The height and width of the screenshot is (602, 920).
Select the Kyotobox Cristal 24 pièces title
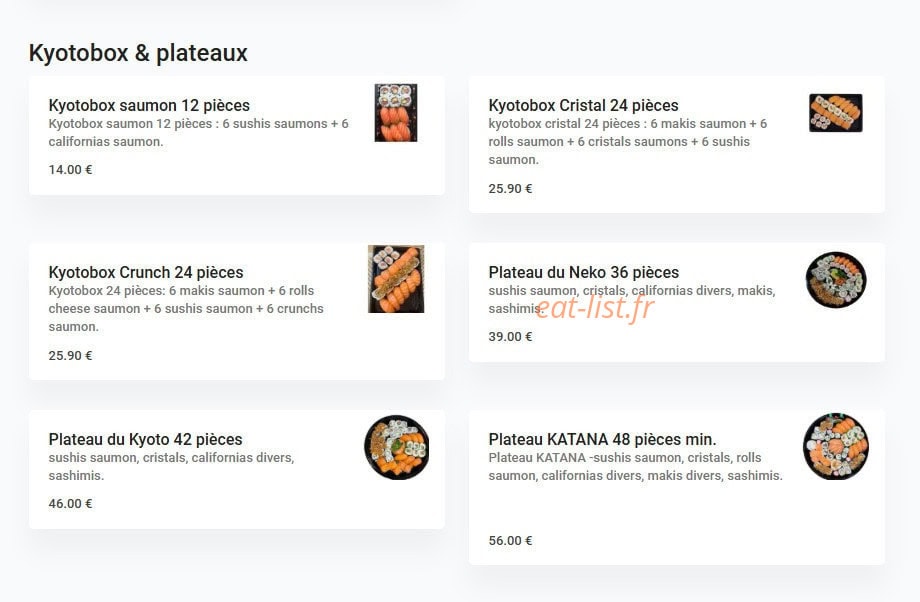[x=583, y=105]
